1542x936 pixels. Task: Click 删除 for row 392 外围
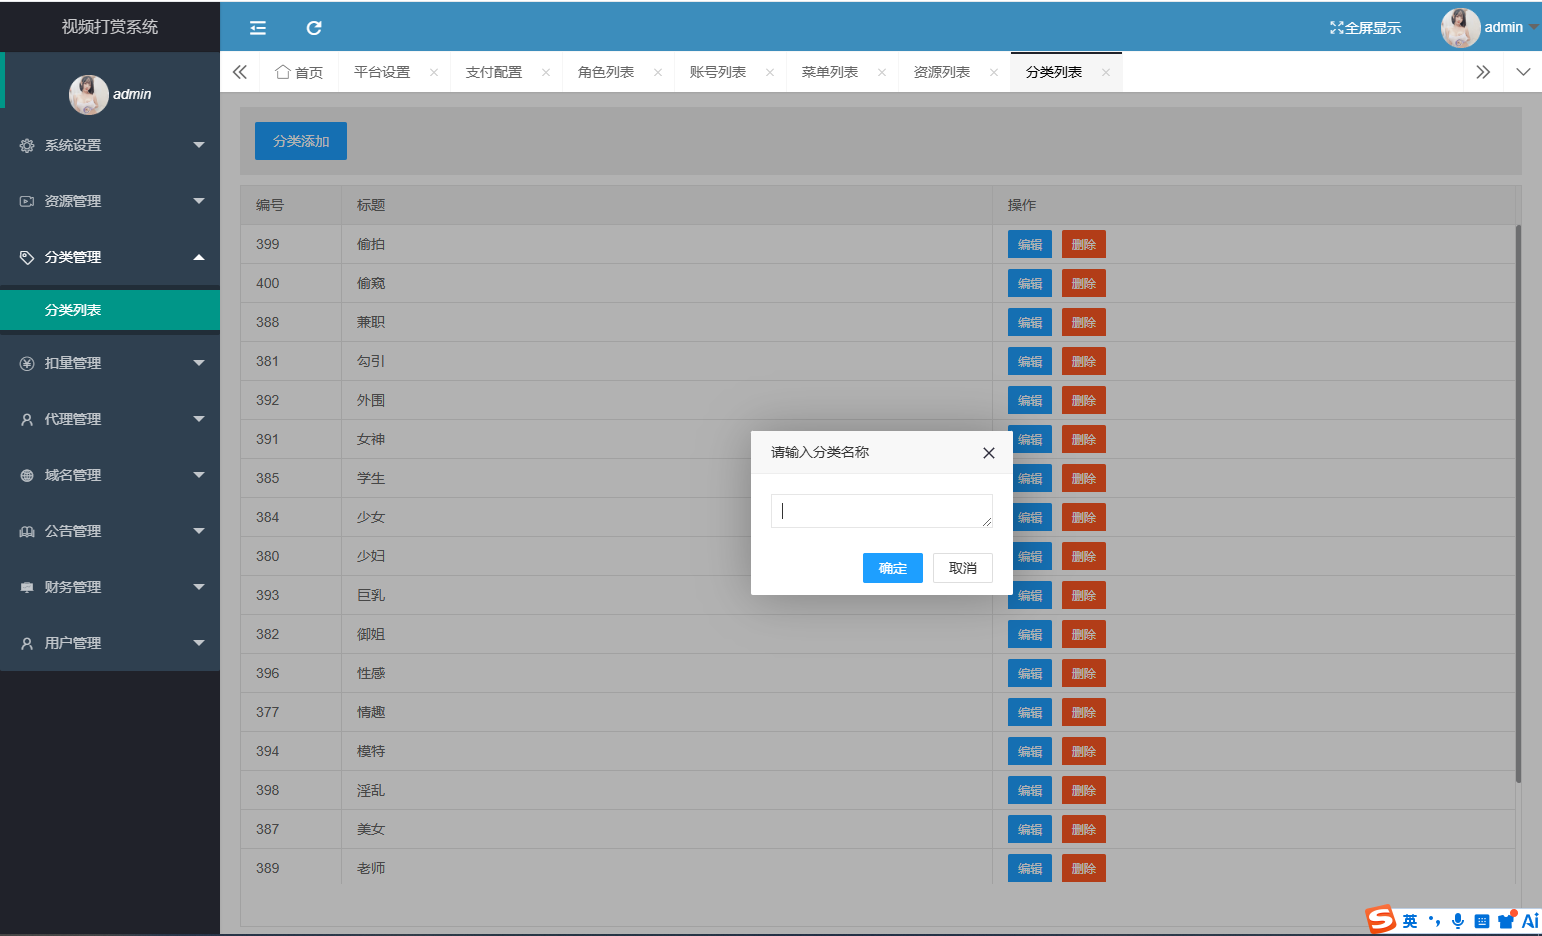coord(1084,400)
